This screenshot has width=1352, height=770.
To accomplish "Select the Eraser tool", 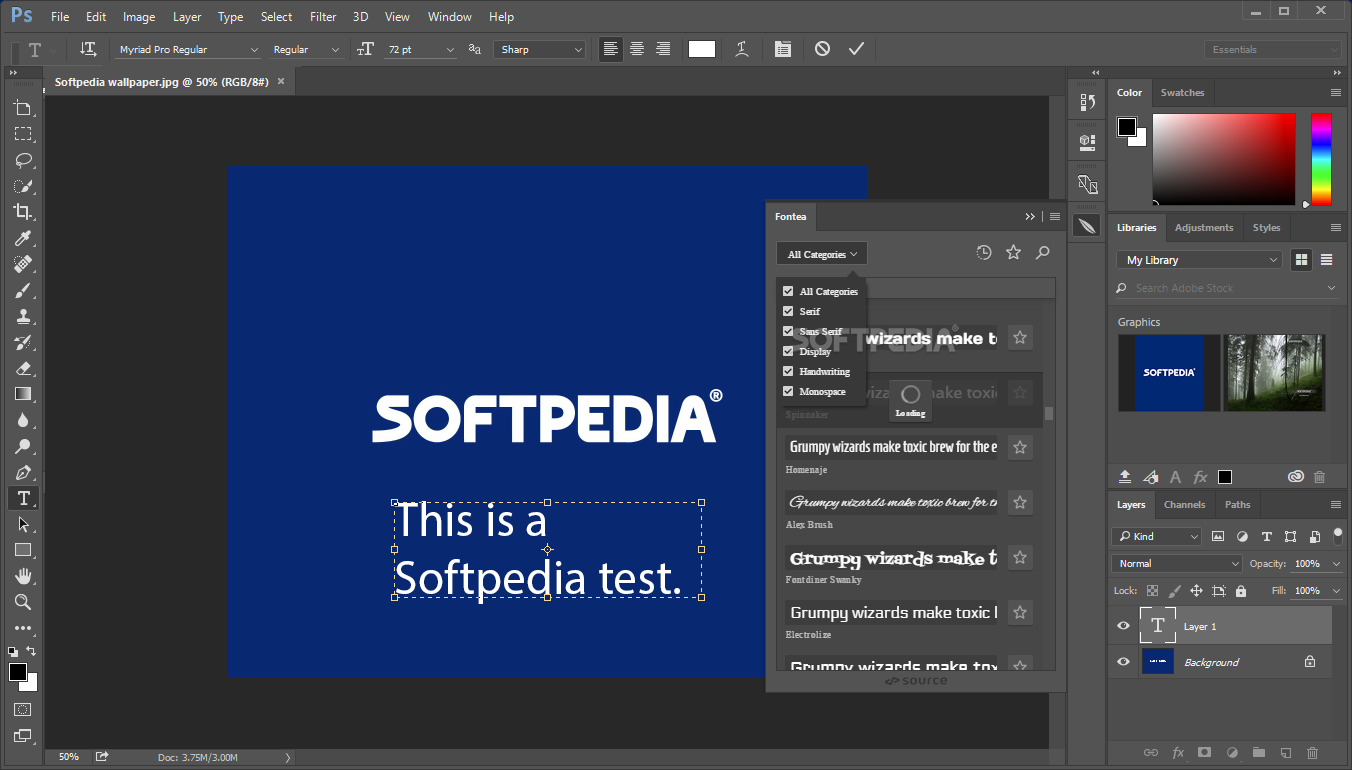I will (x=23, y=368).
